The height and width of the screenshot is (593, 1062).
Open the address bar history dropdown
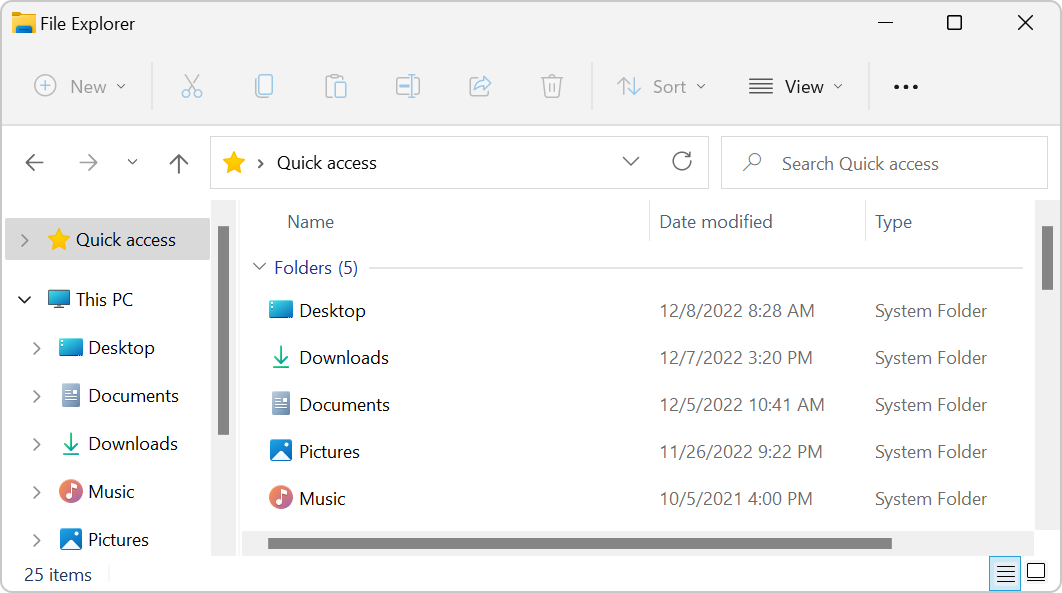pyautogui.click(x=631, y=162)
